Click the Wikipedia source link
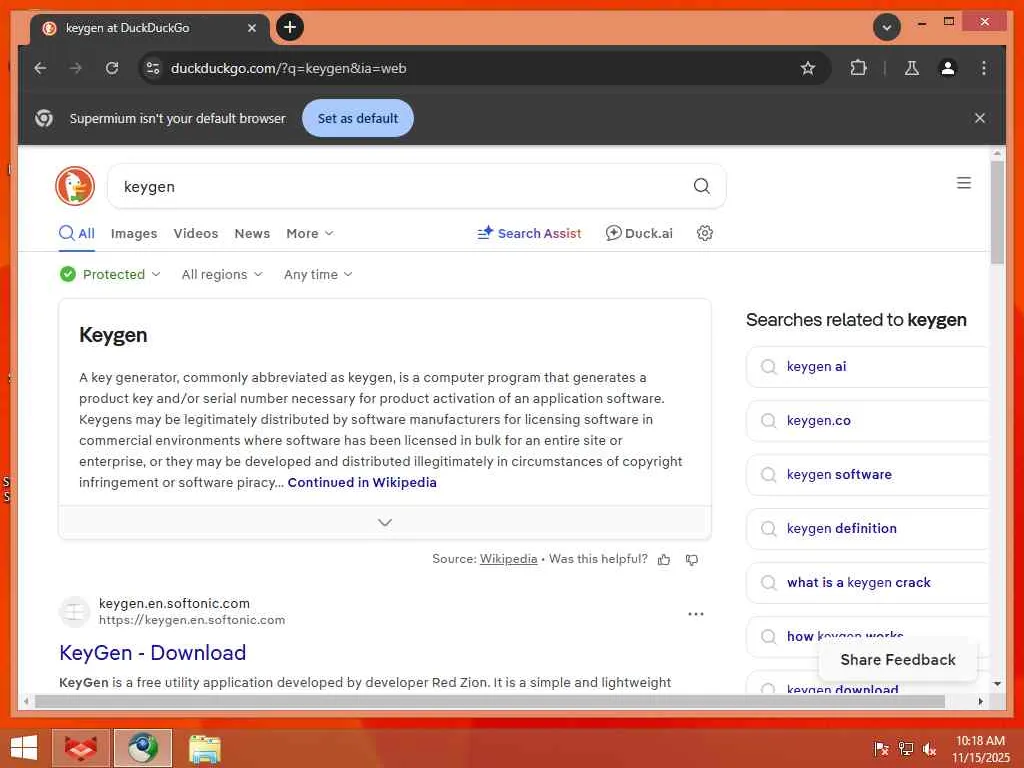 pos(508,559)
